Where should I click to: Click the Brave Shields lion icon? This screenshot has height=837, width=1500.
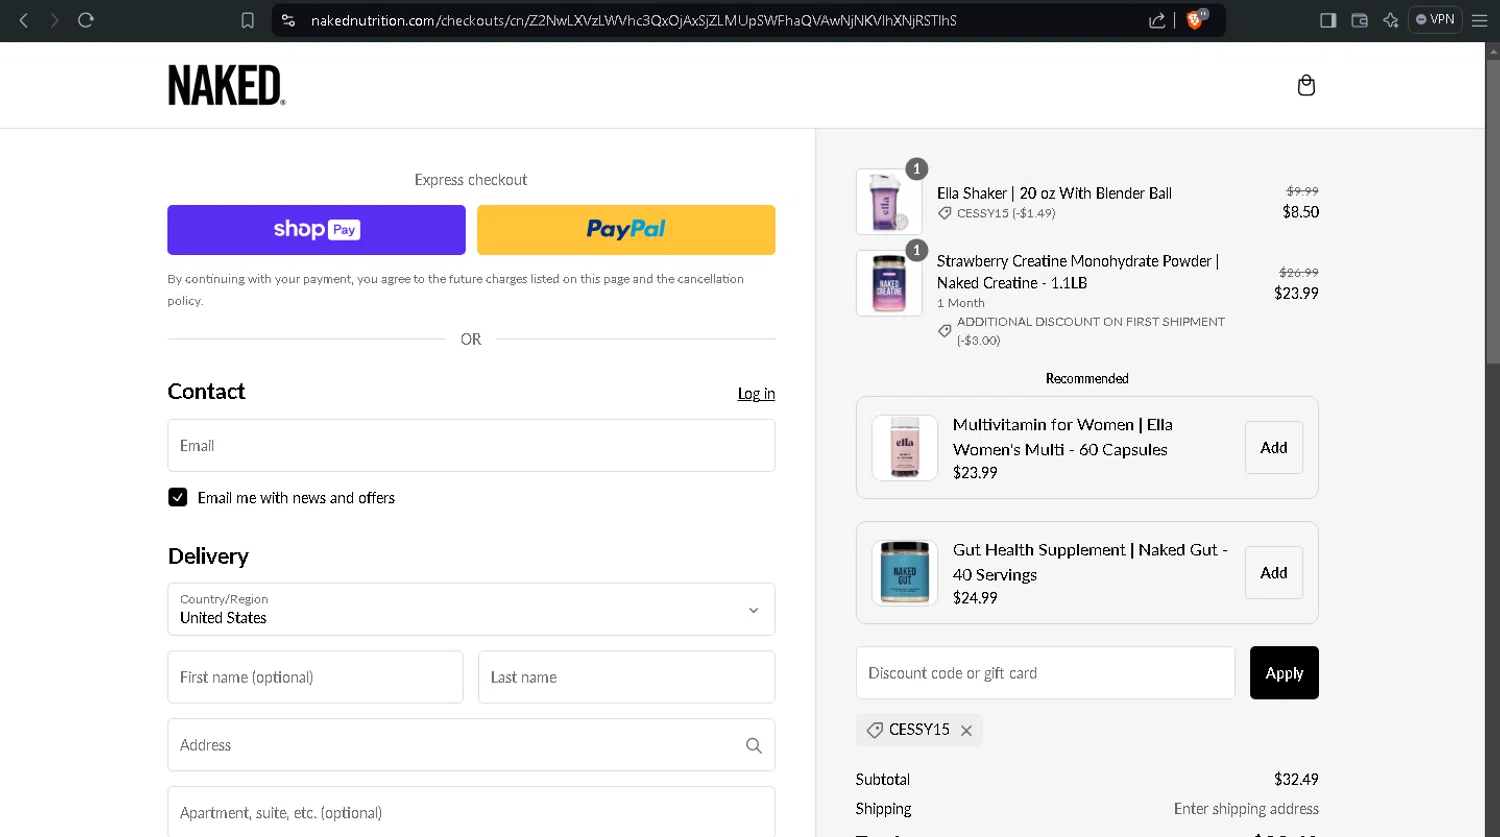pyautogui.click(x=1194, y=20)
